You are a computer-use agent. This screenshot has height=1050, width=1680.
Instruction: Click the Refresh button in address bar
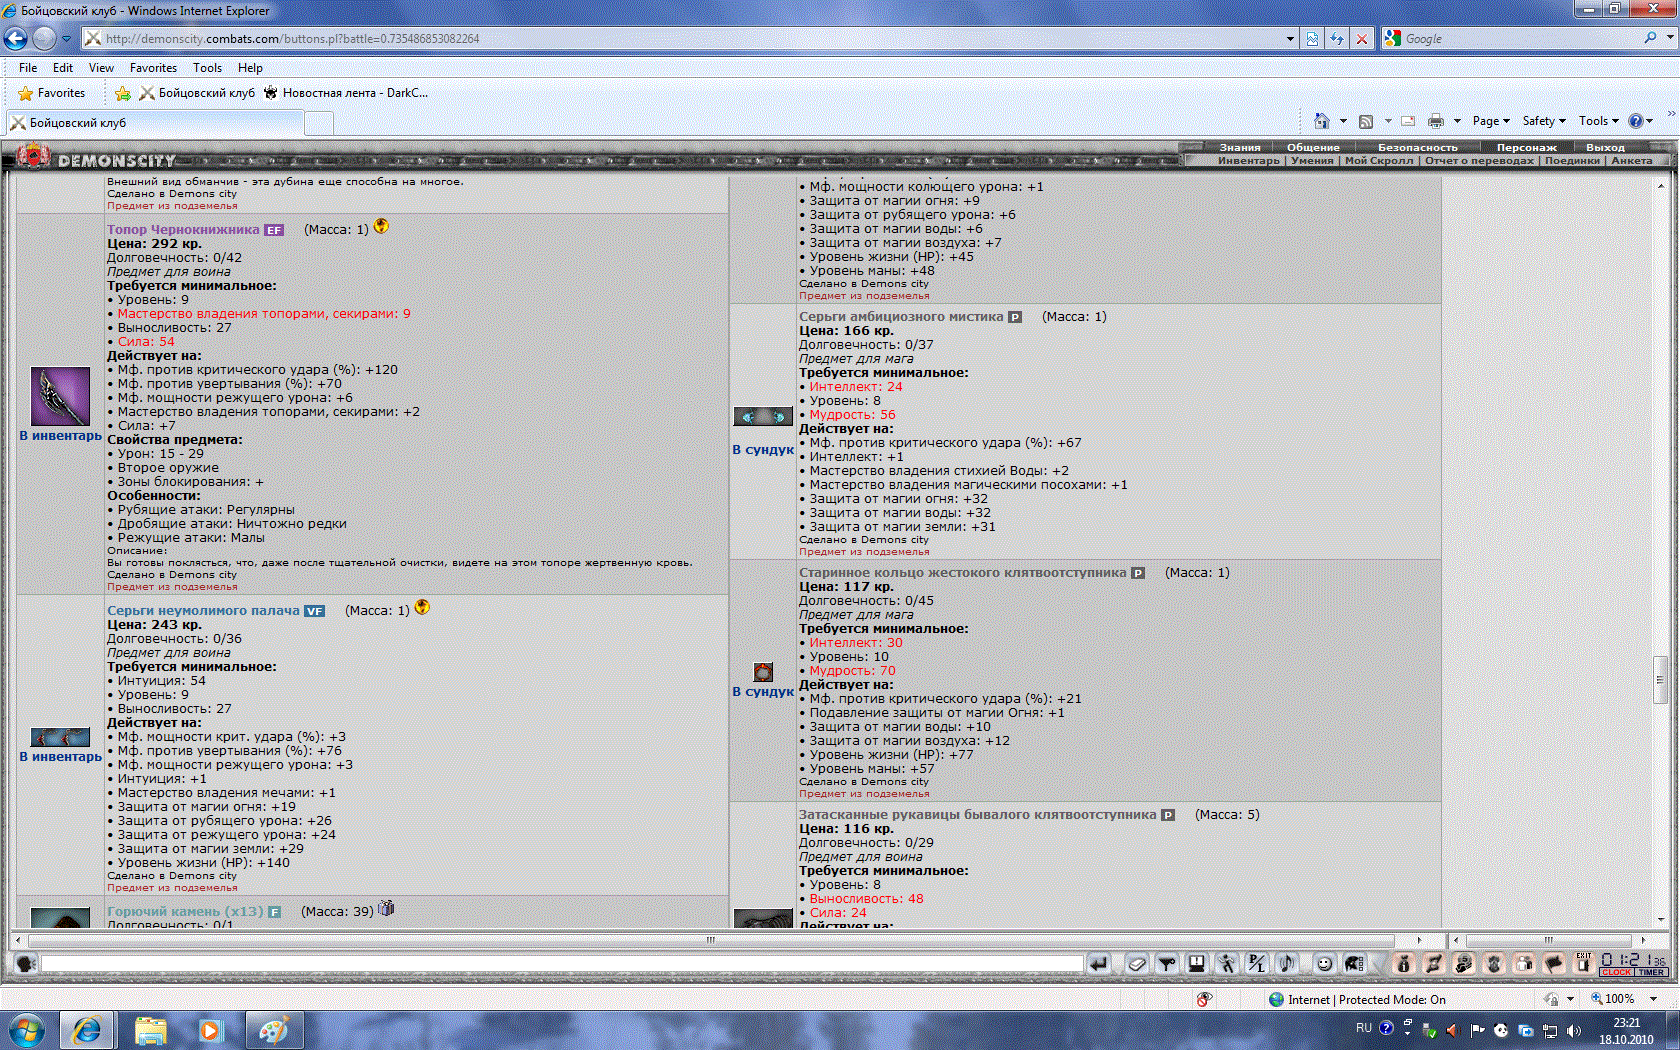tap(1337, 39)
